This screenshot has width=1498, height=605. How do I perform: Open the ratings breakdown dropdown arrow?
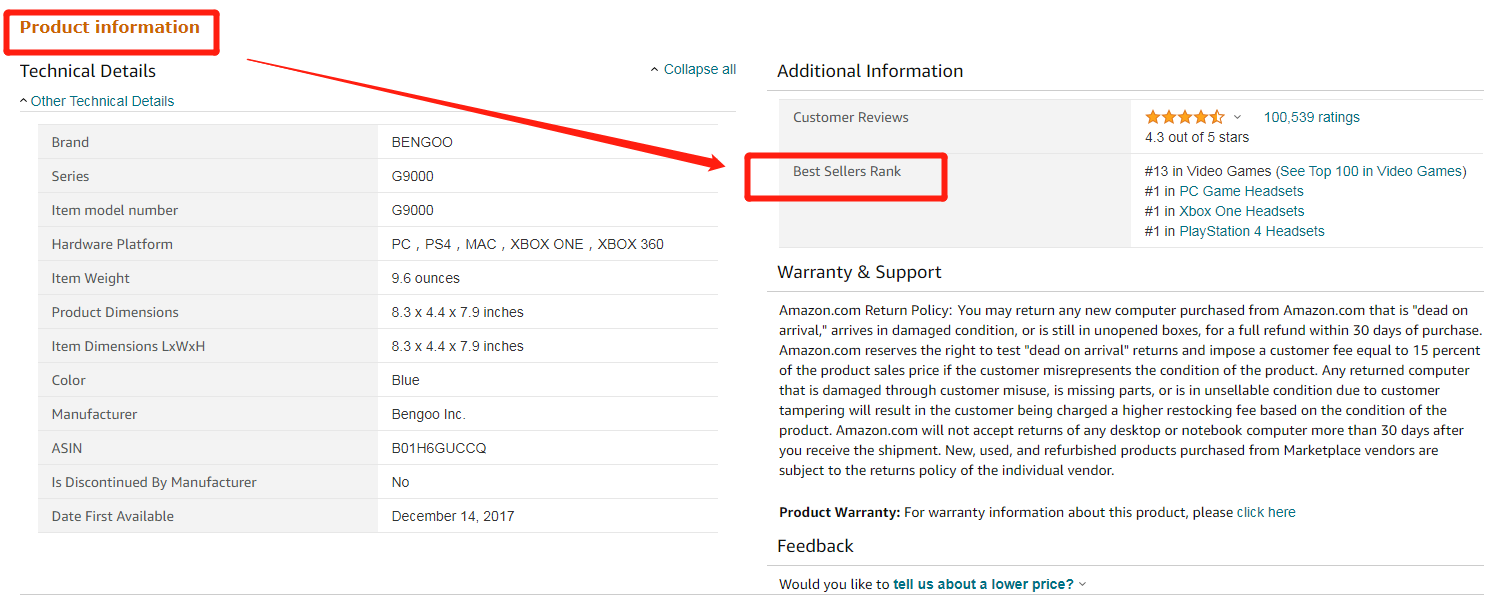[1237, 117]
